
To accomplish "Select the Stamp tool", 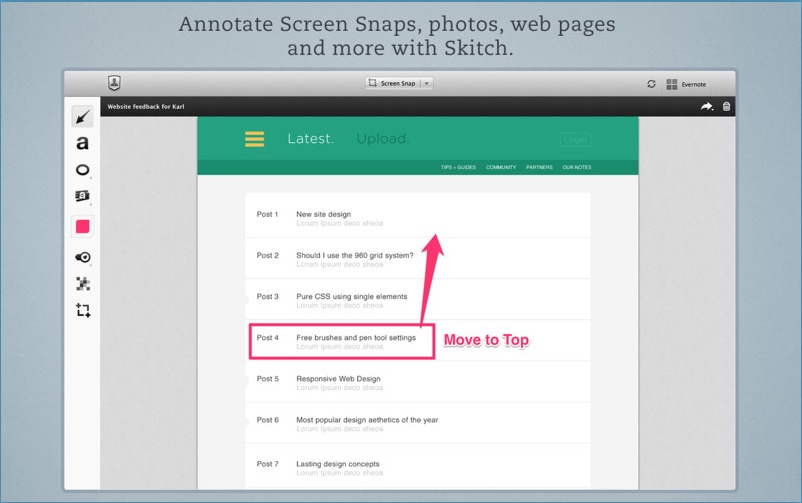I will (82, 197).
